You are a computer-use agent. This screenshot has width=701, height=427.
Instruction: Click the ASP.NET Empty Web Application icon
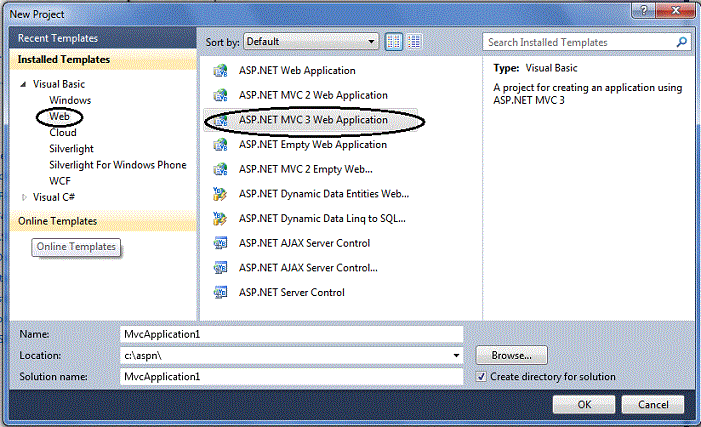[220, 144]
